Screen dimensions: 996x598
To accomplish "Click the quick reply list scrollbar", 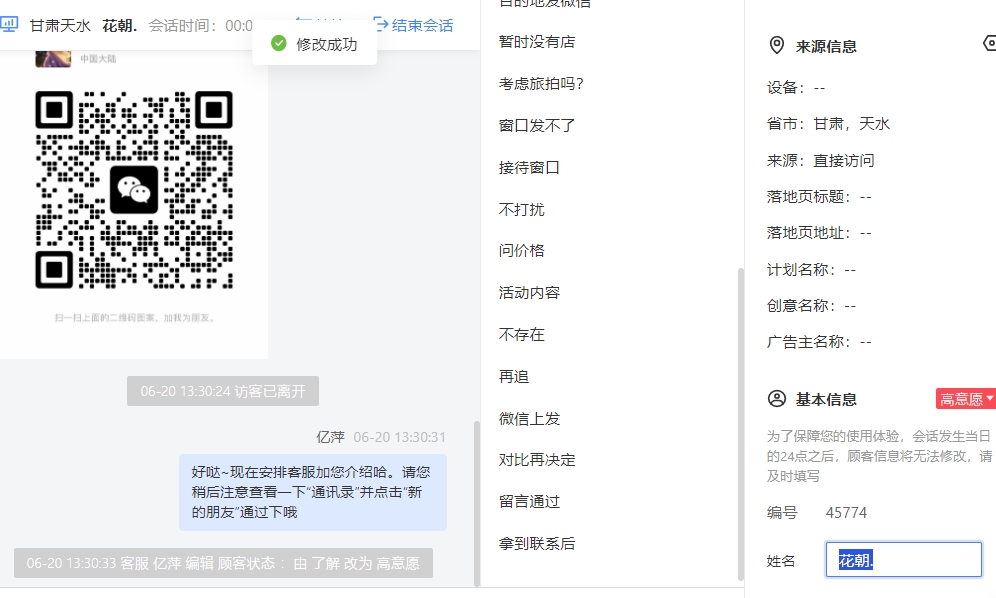I will [740, 425].
